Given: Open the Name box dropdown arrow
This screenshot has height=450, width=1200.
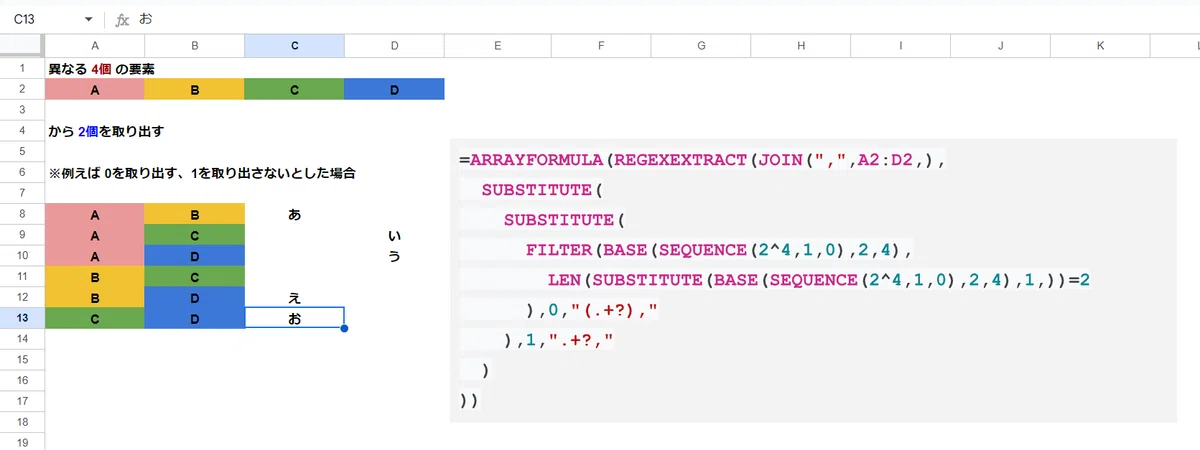Looking at the screenshot, I should tap(88, 19).
